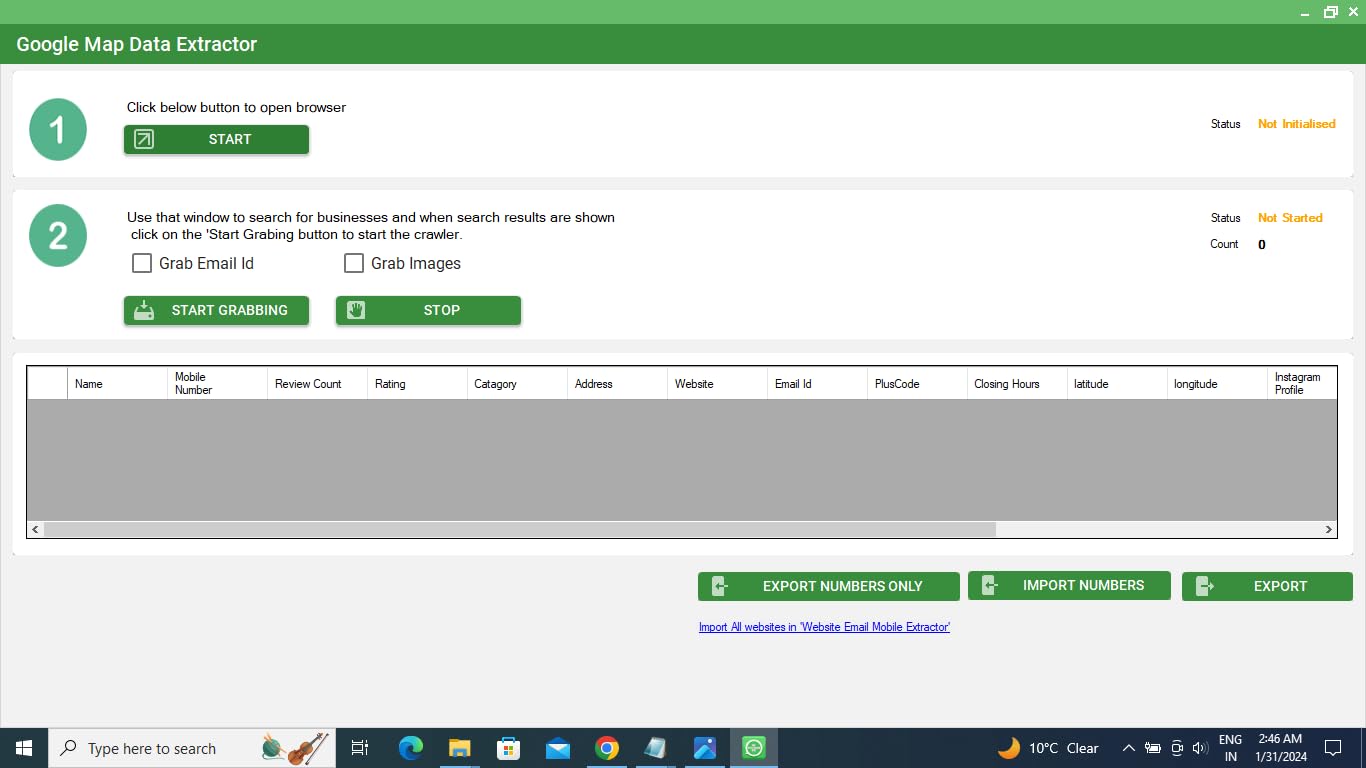Close the Google Map Data Extractor window
This screenshot has height=768, width=1366.
pyautogui.click(x=1354, y=12)
